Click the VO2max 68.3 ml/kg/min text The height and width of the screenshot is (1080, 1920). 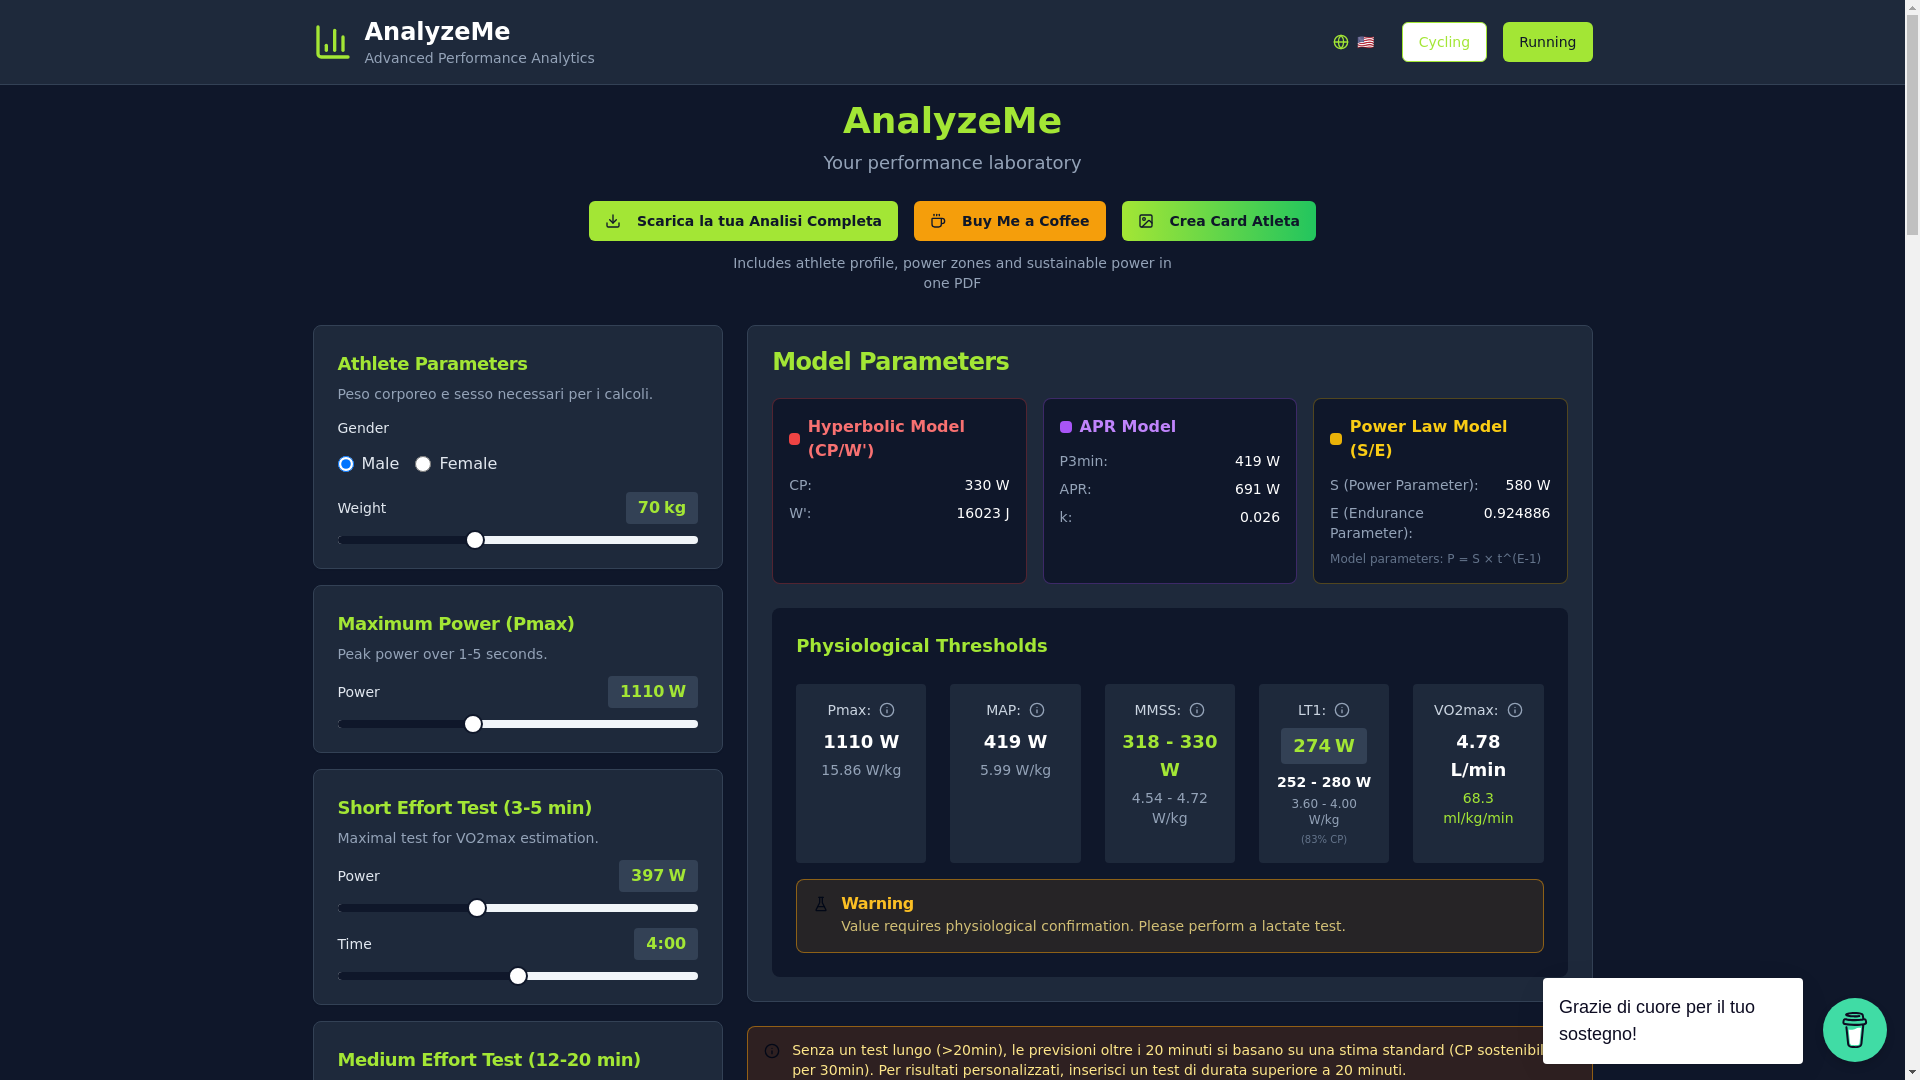1478,808
